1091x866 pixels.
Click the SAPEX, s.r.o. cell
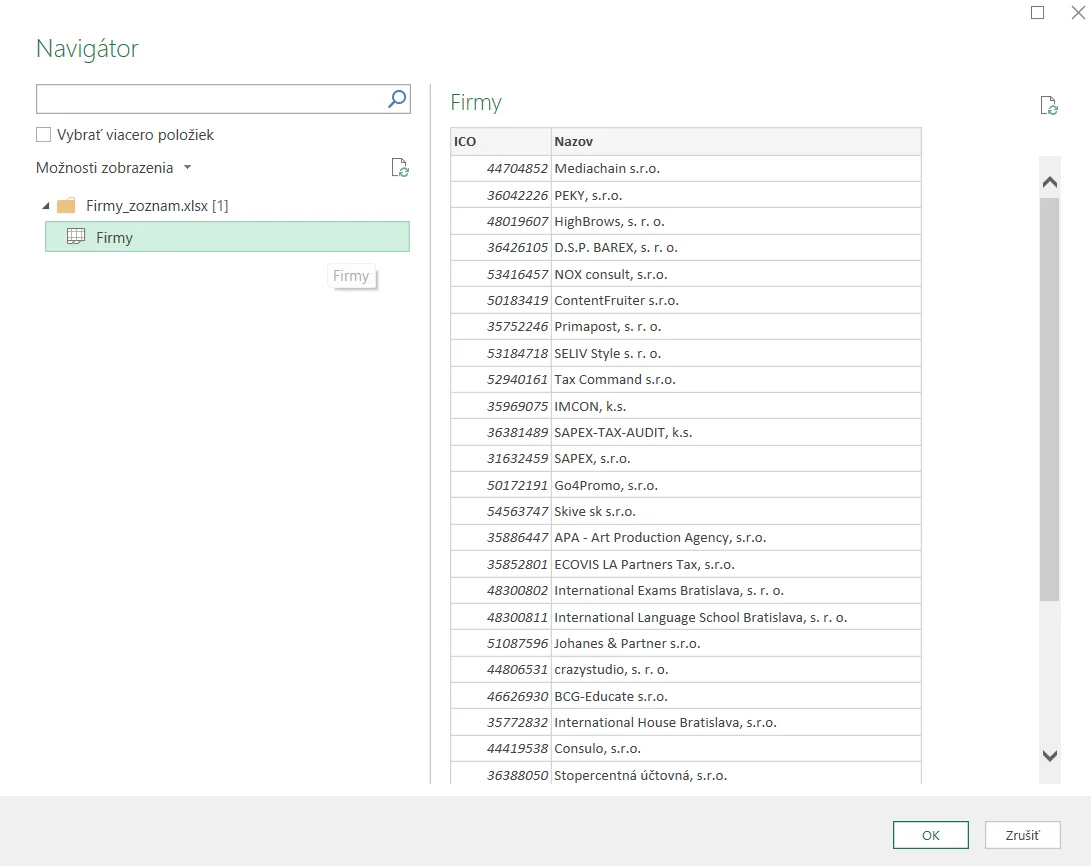coord(736,459)
